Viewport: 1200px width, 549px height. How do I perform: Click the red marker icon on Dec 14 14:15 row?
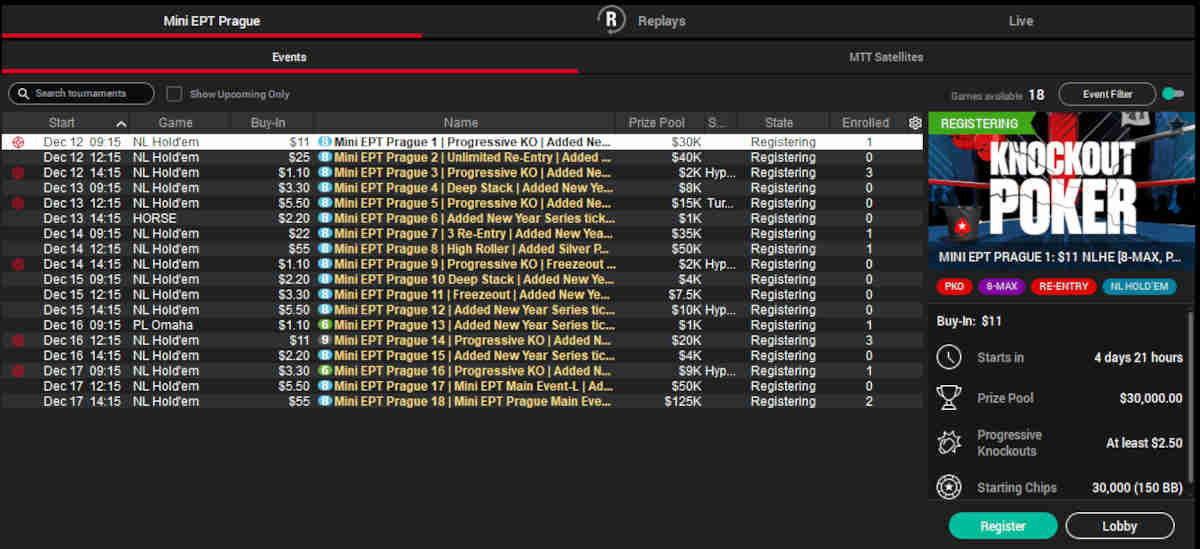click(x=17, y=264)
